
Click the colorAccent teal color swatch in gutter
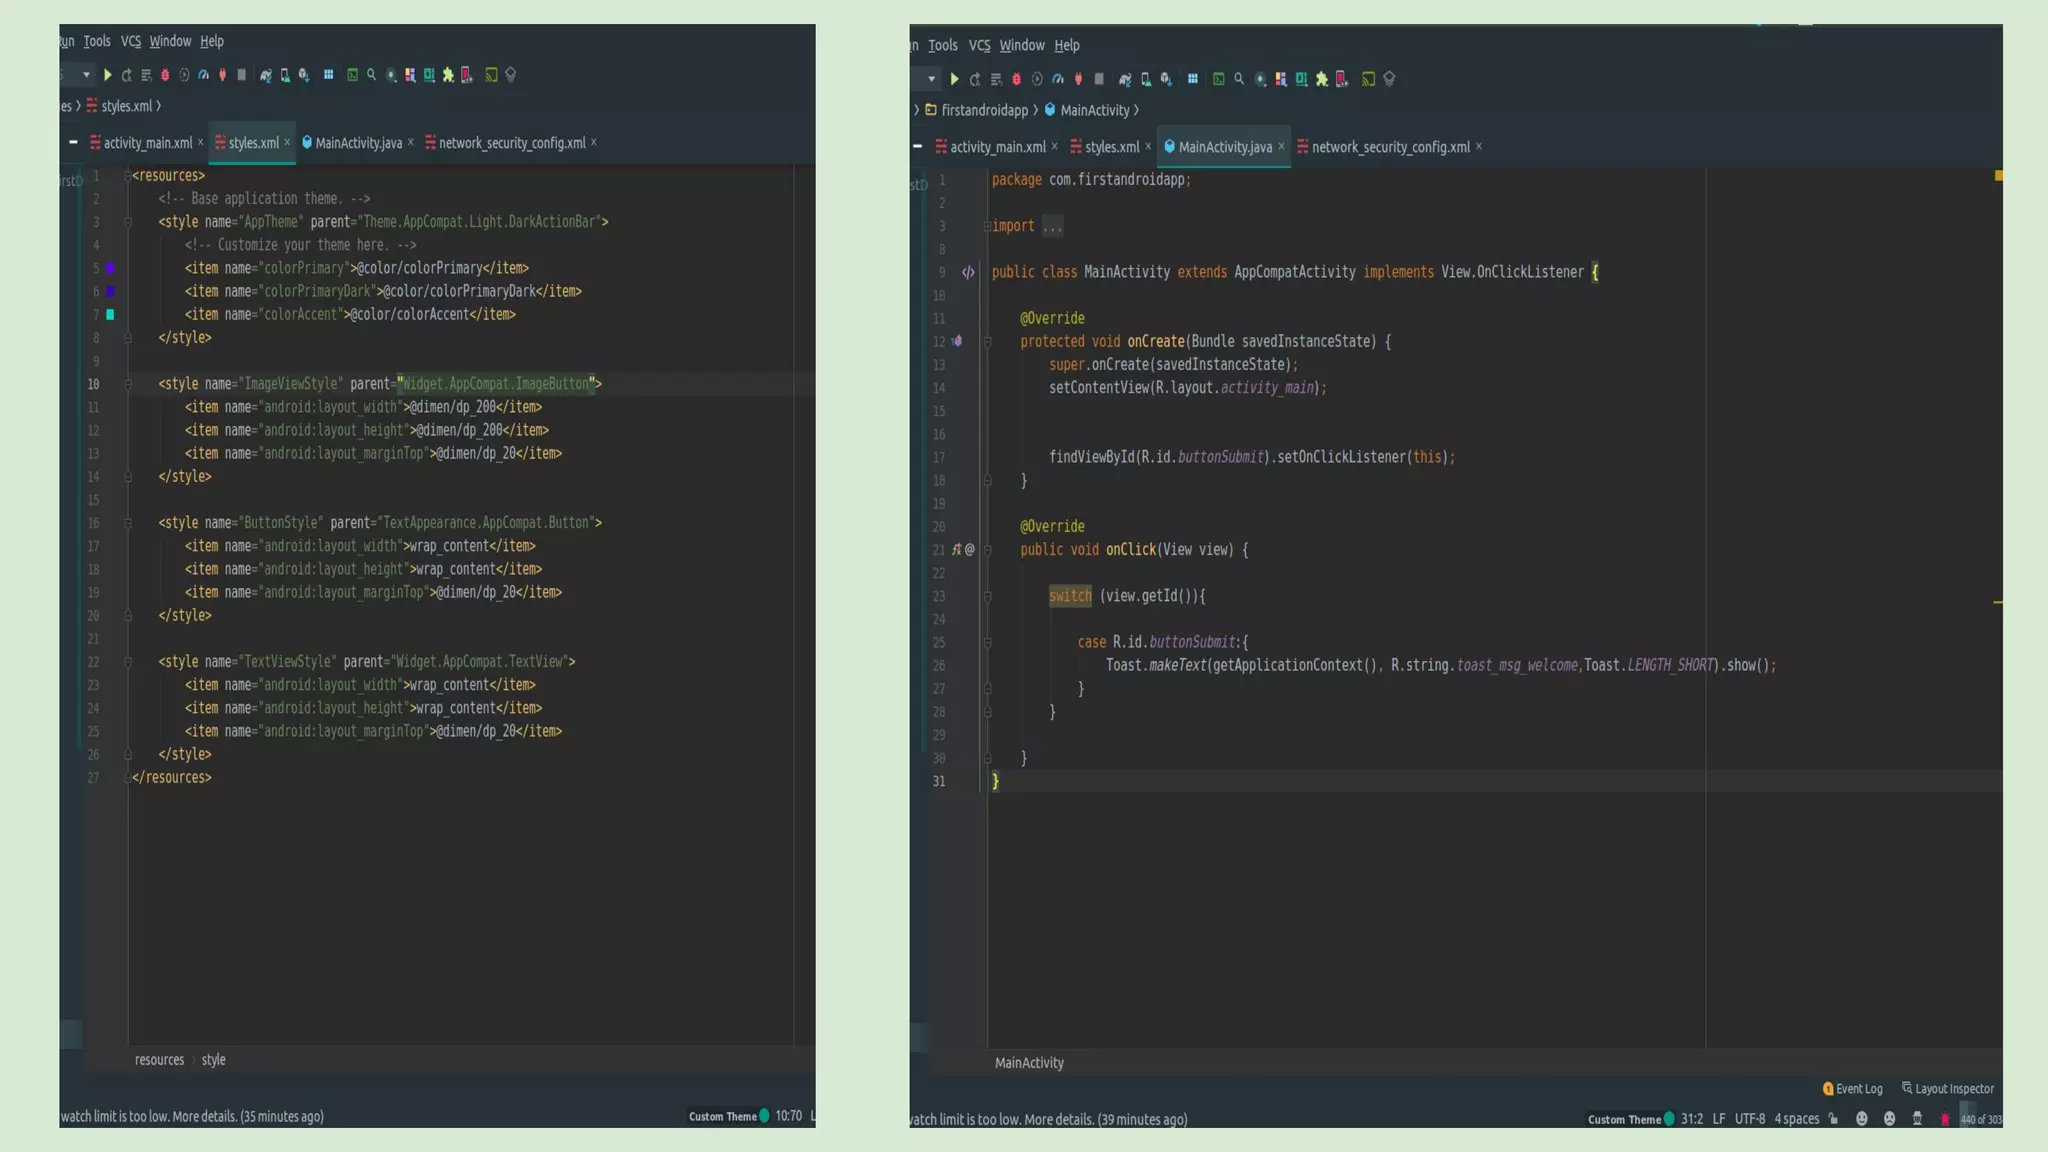click(x=110, y=315)
